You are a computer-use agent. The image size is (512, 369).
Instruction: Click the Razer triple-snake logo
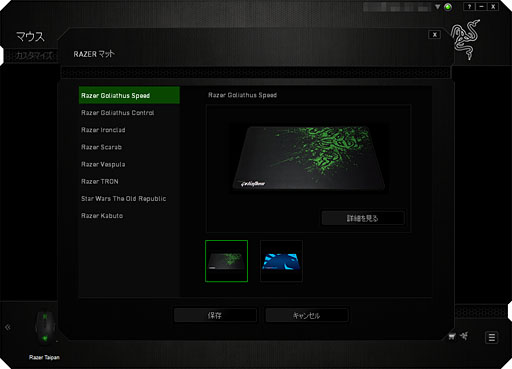click(x=466, y=39)
